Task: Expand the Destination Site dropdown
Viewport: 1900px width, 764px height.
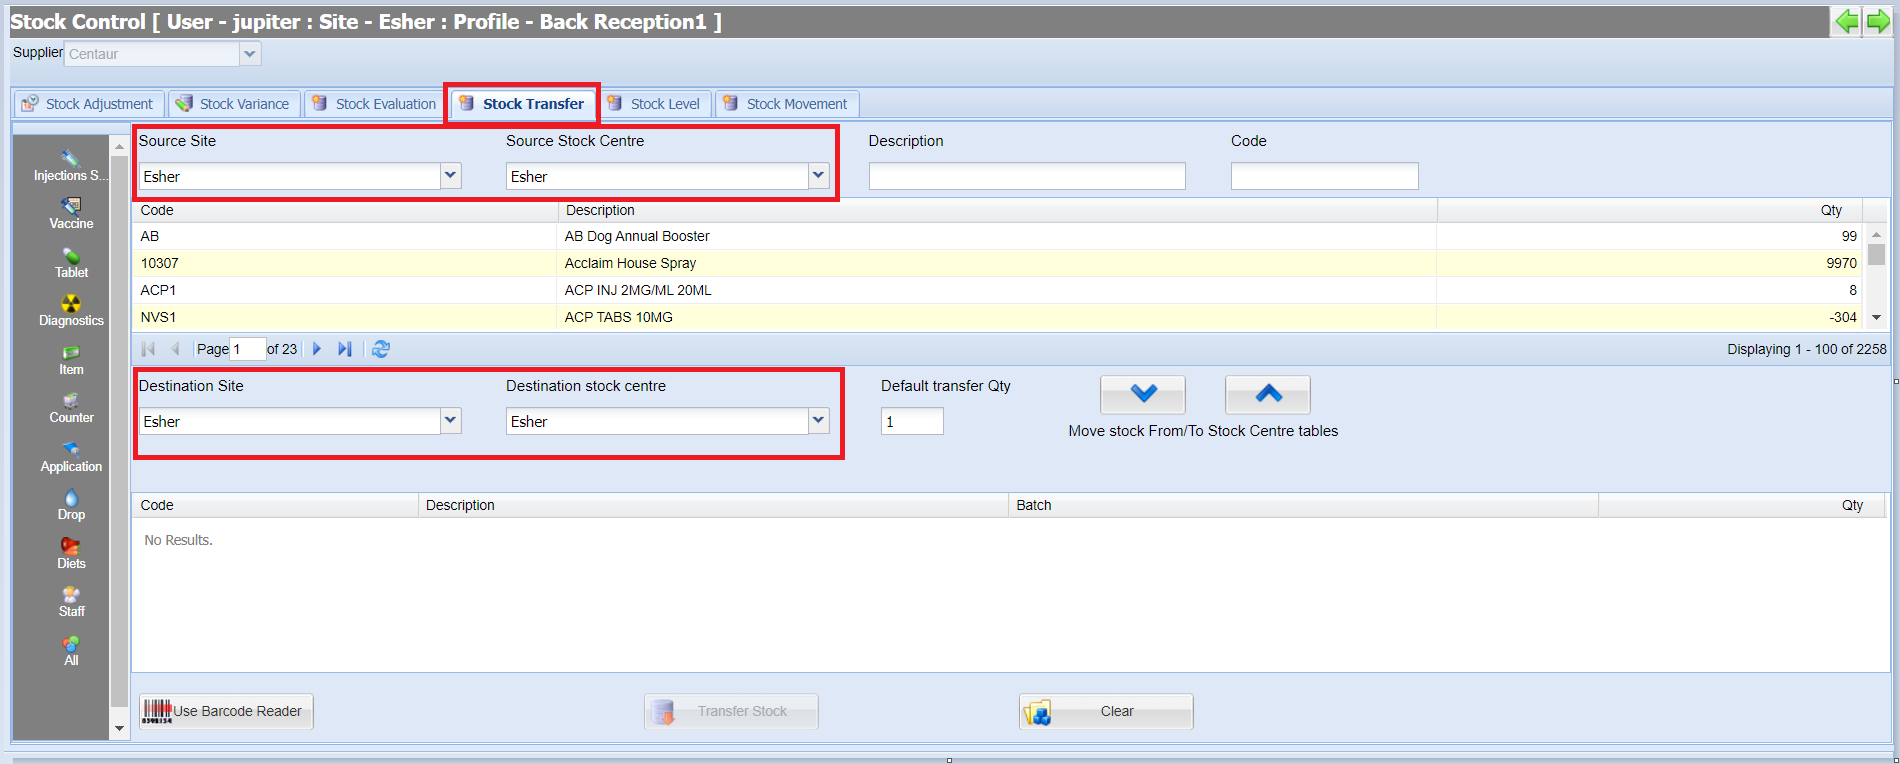Action: pos(451,421)
